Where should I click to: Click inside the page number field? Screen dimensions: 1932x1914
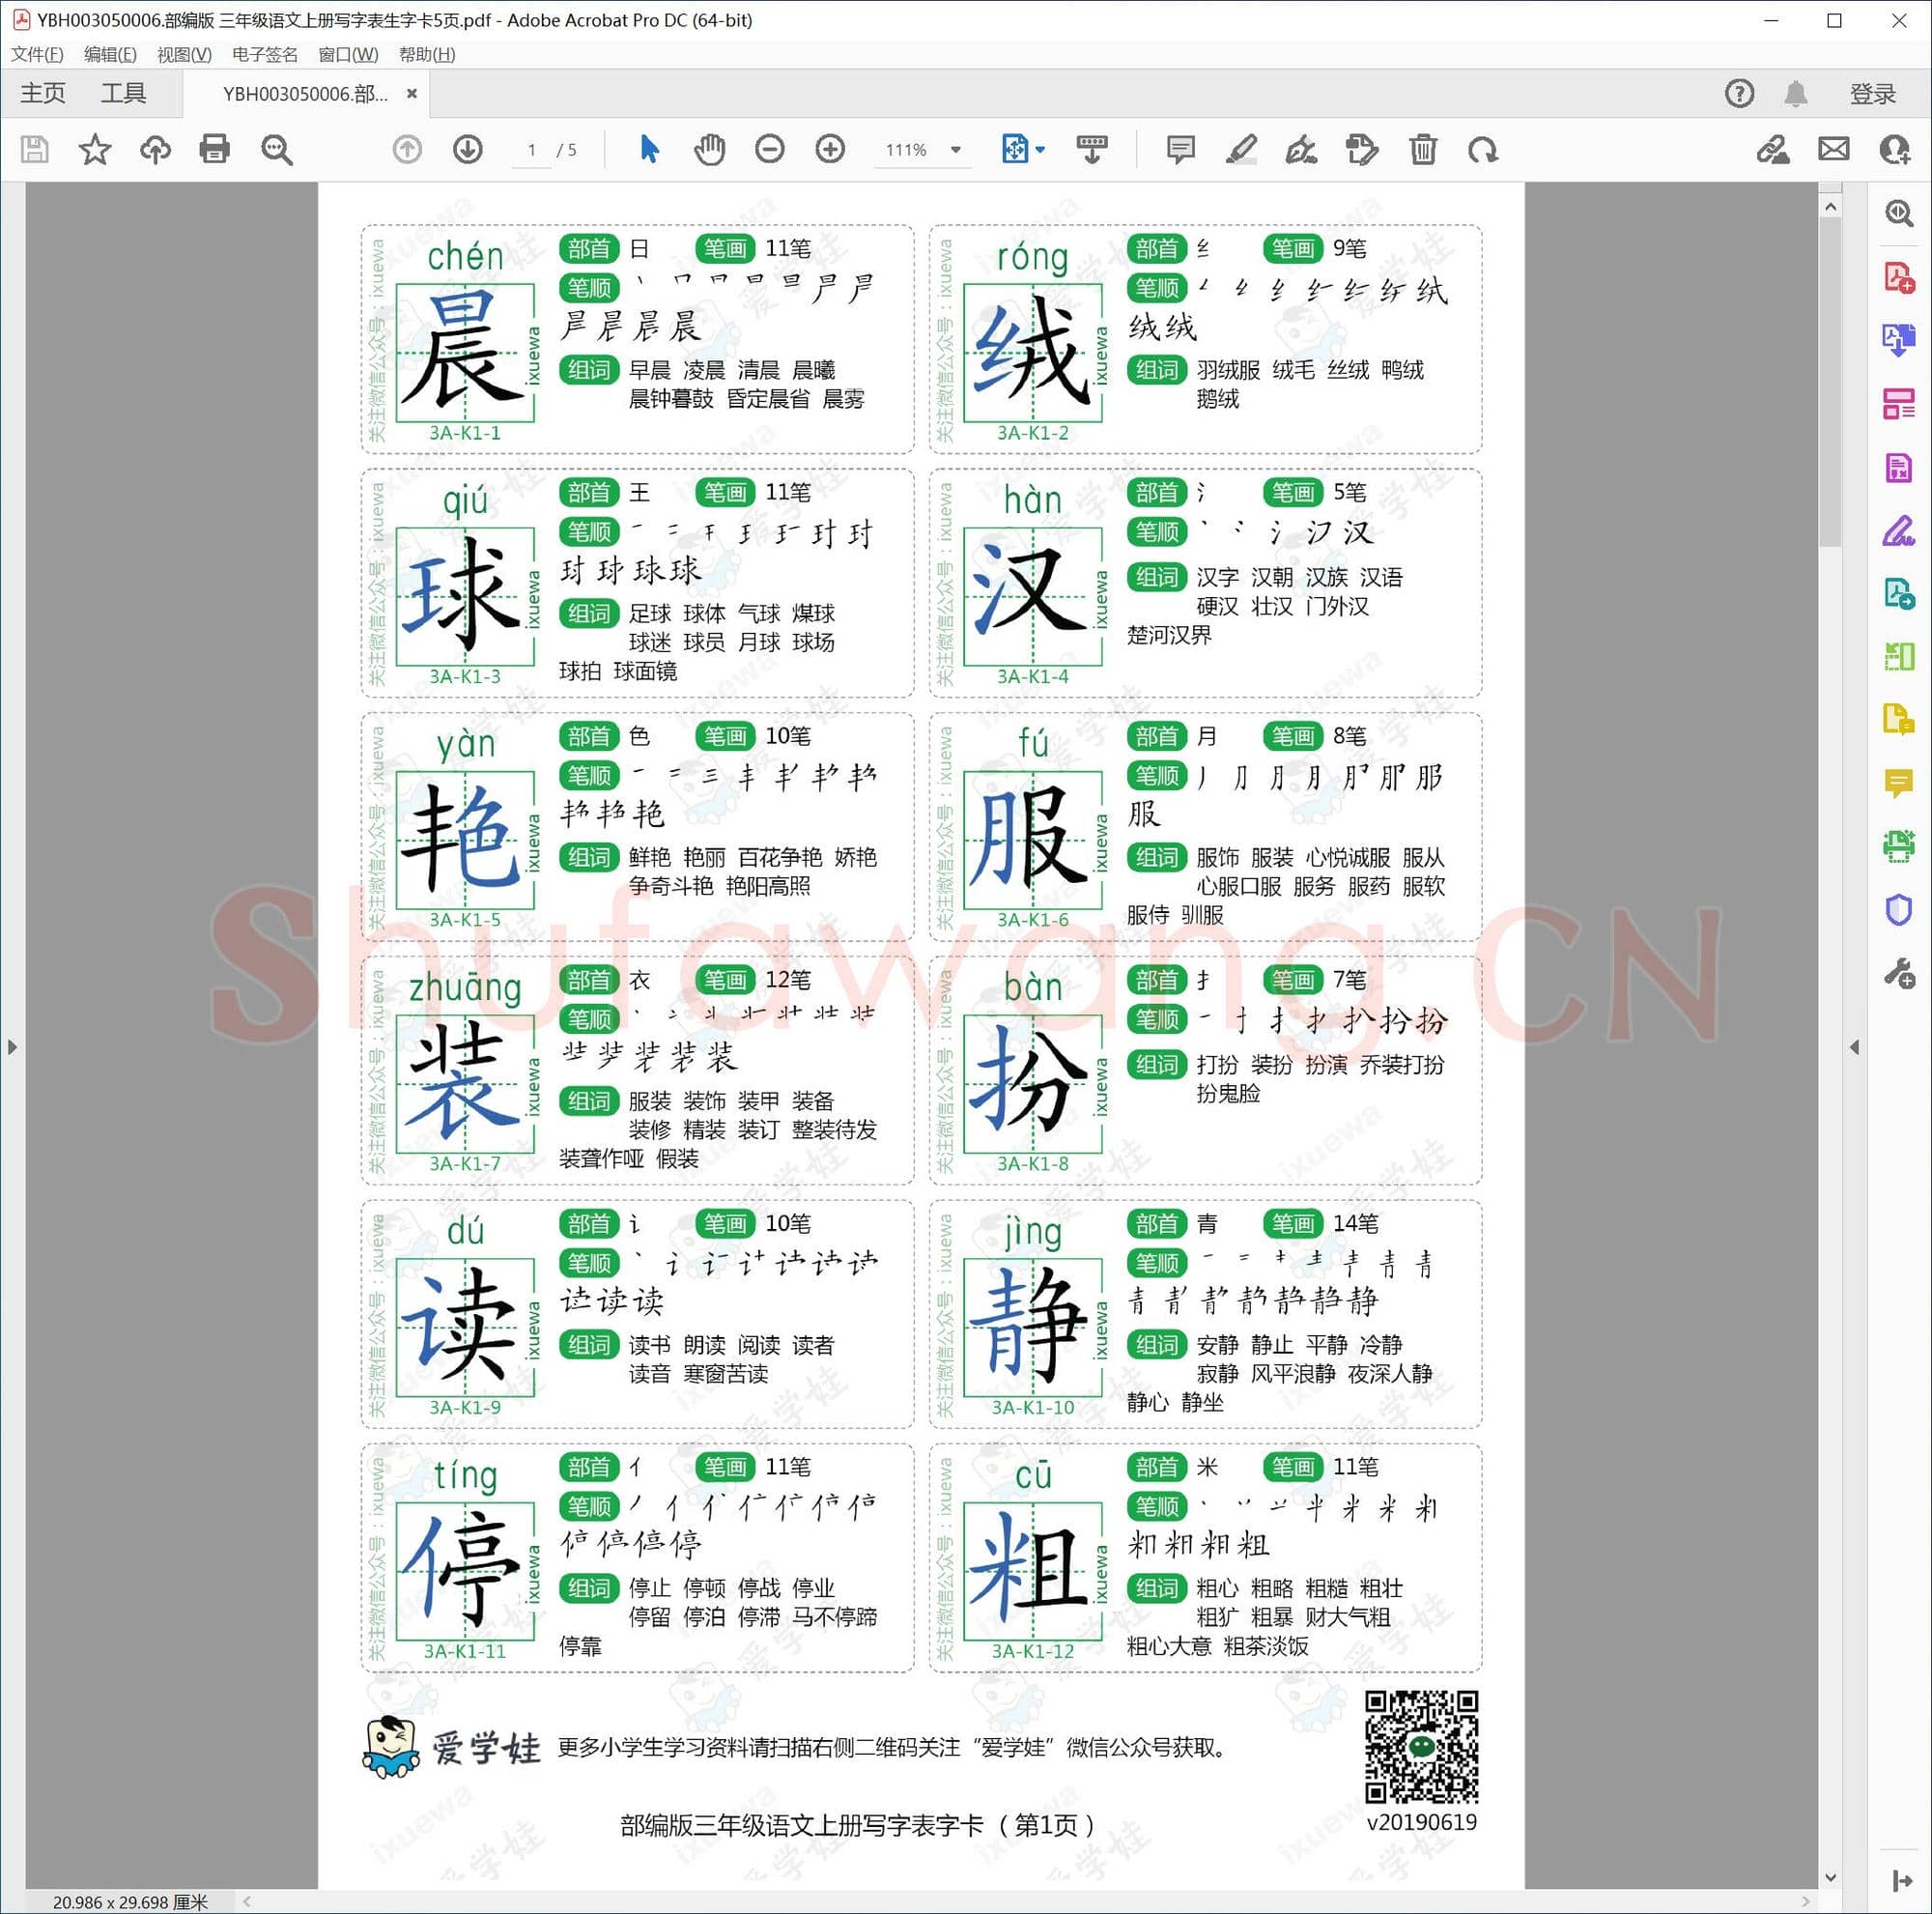[532, 150]
